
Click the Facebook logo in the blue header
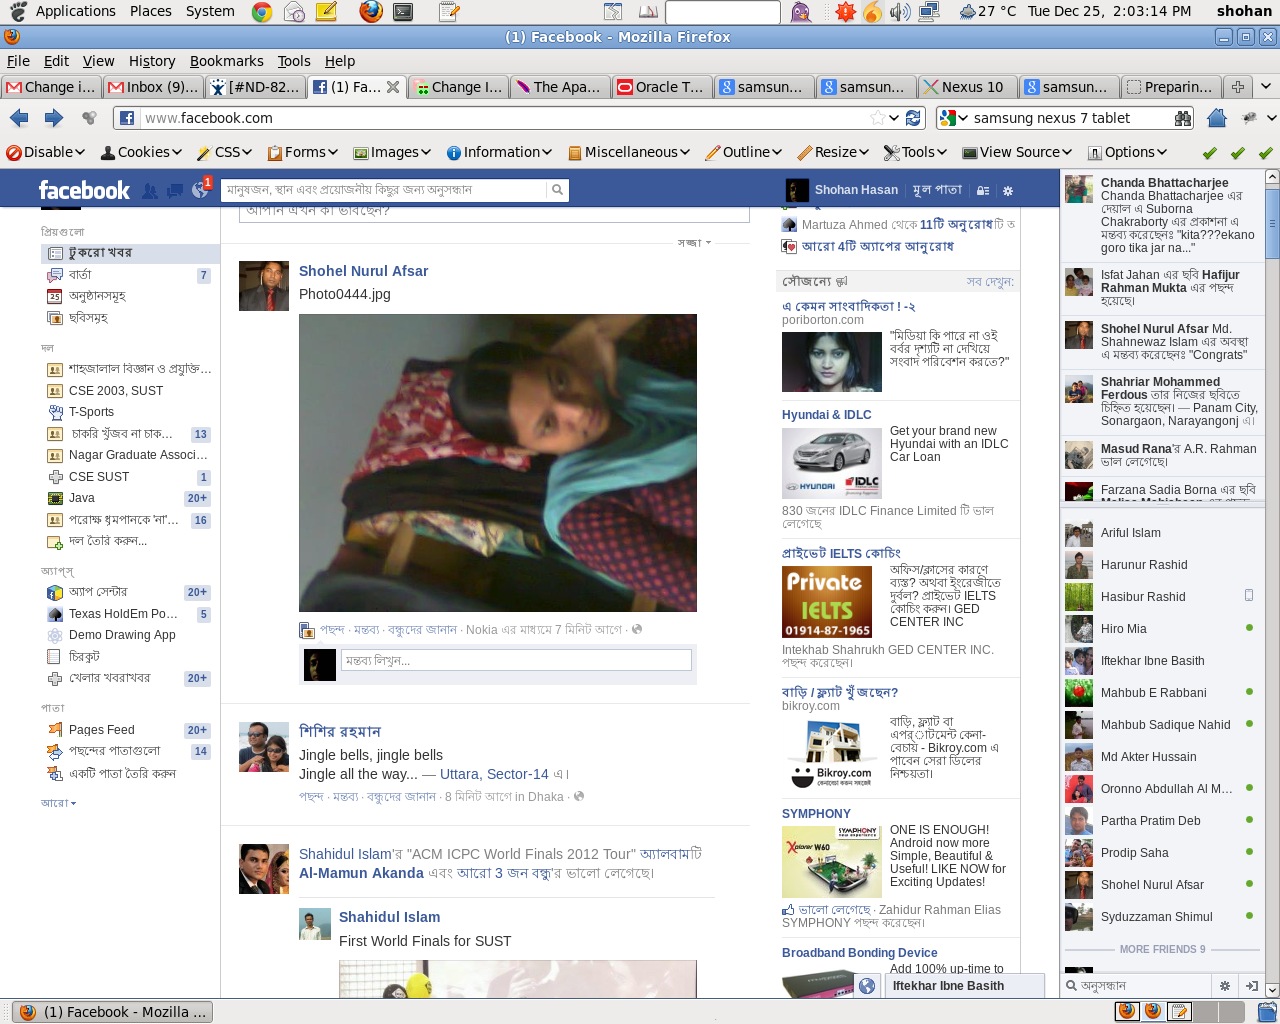[x=84, y=190]
